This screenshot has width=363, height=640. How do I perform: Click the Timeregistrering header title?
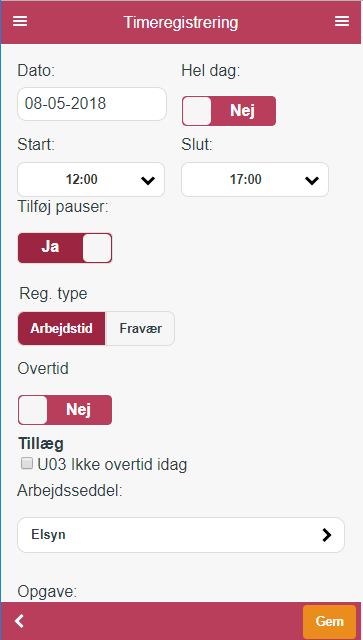[181, 22]
